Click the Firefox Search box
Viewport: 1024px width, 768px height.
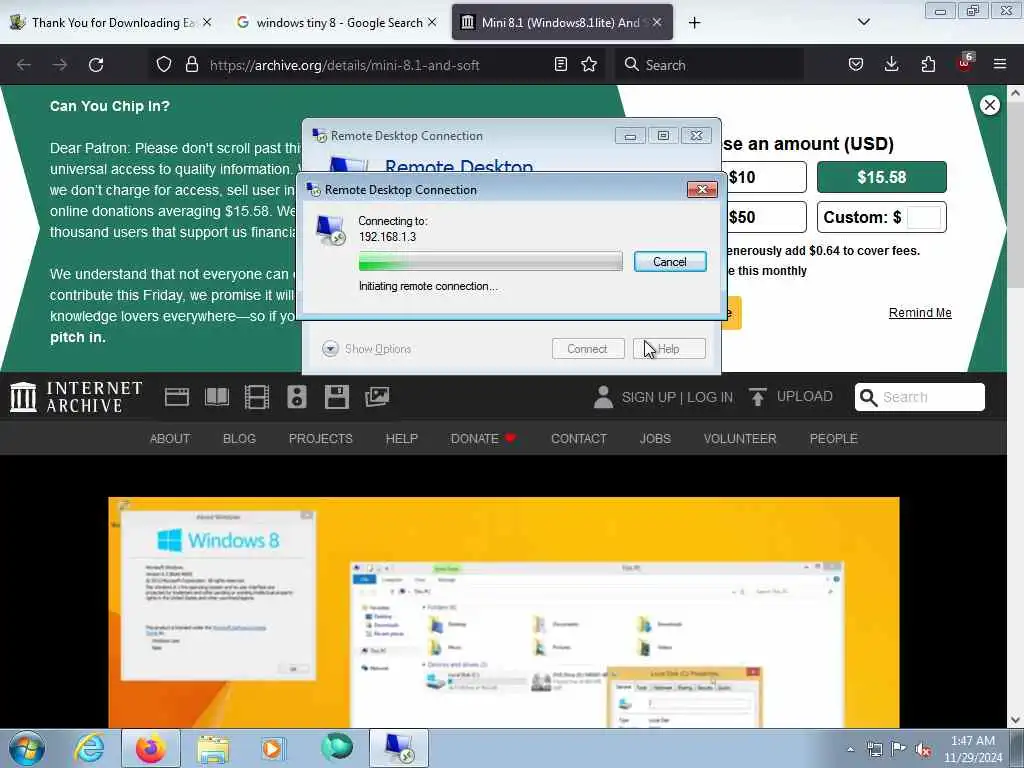point(709,65)
